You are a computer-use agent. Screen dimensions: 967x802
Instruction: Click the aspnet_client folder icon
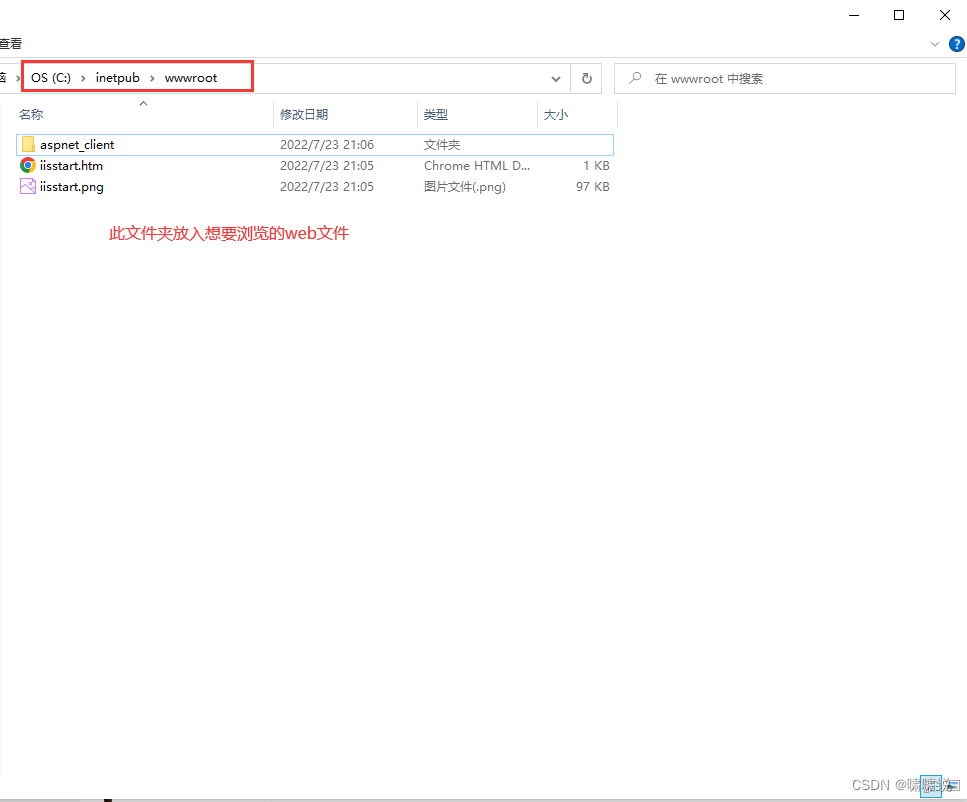click(x=28, y=145)
